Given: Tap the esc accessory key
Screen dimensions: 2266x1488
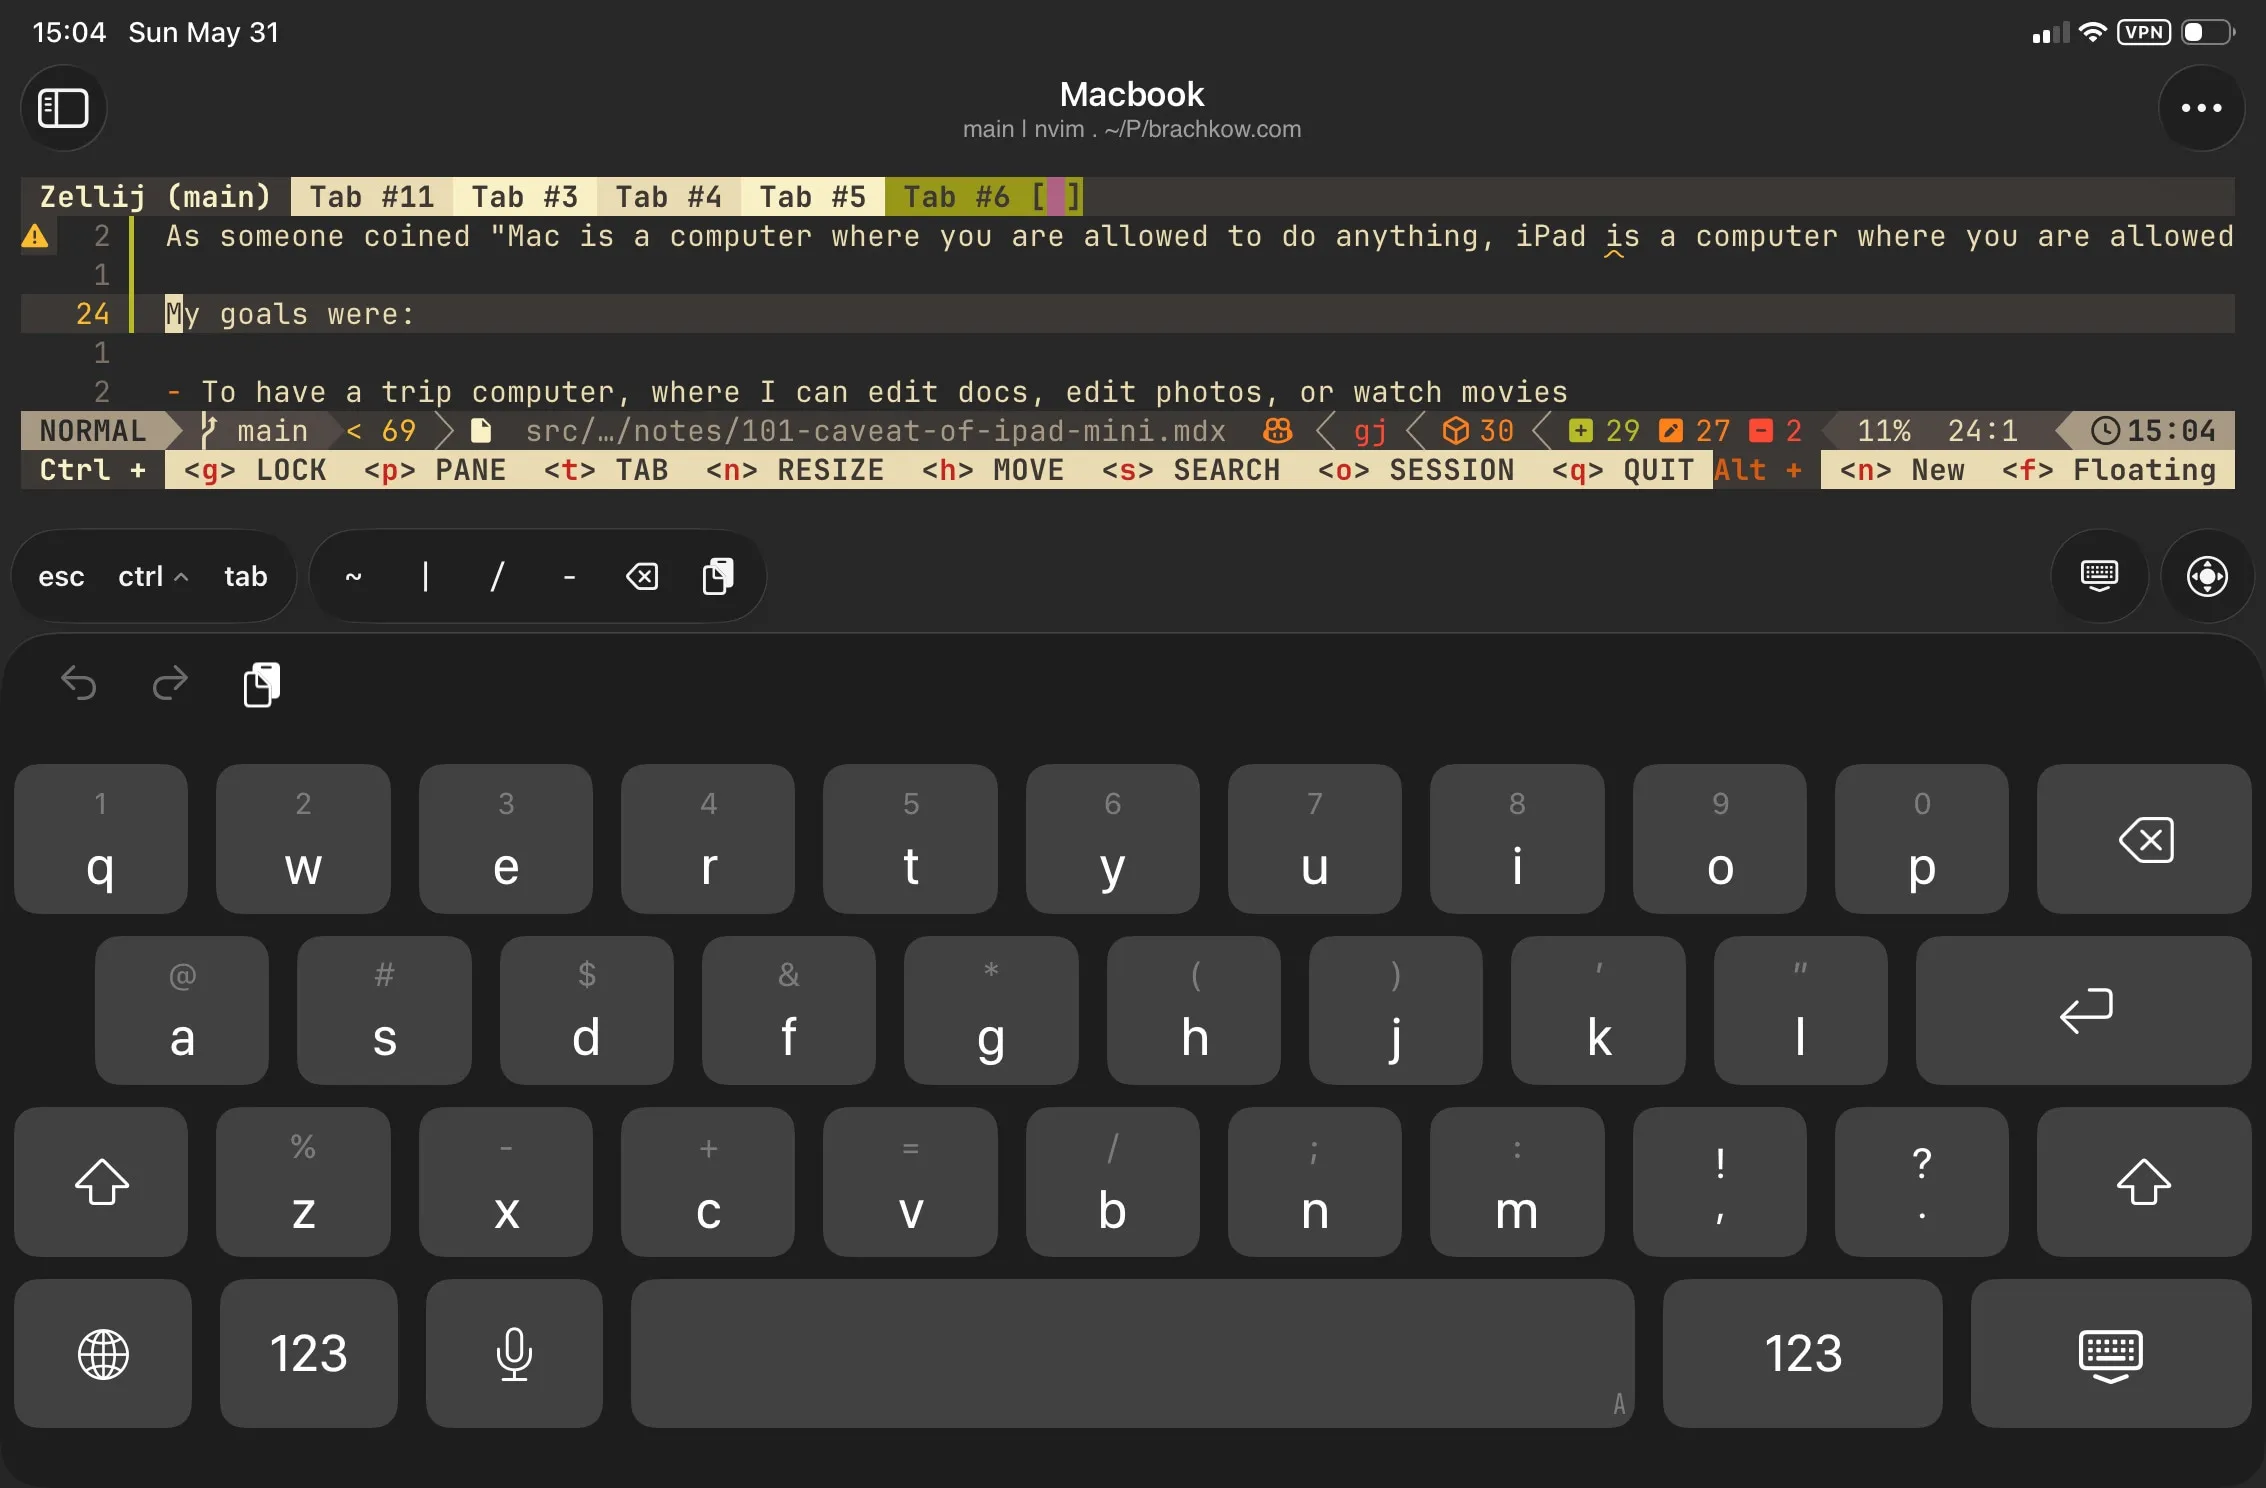Looking at the screenshot, I should tap(61, 577).
